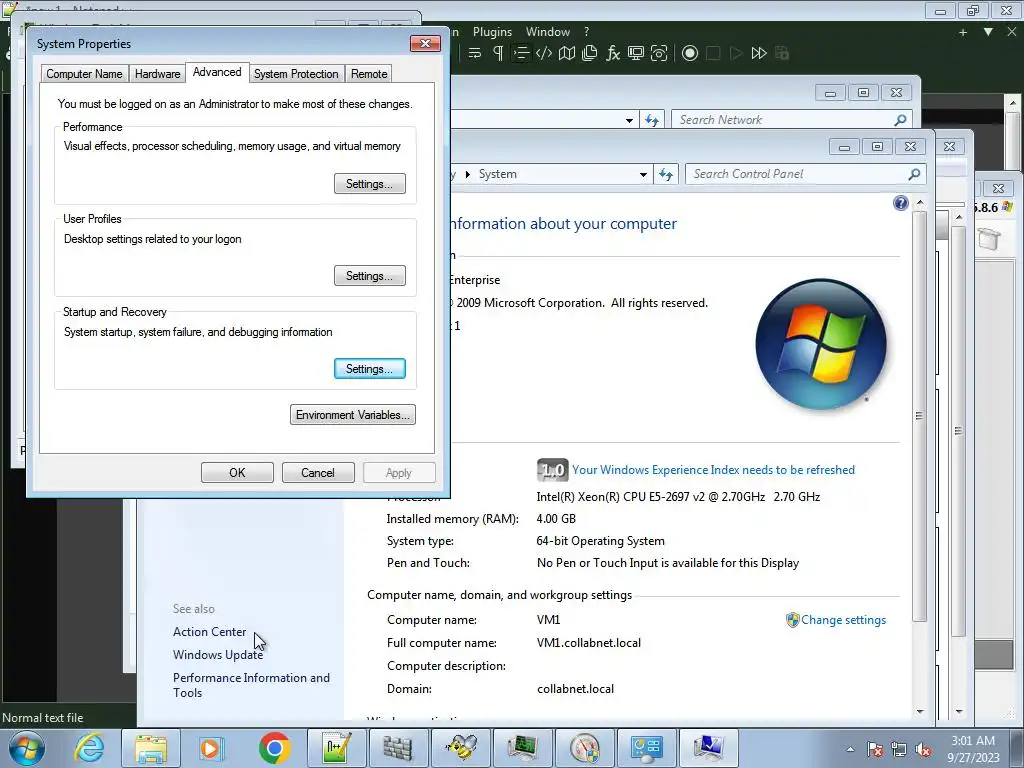Click the file monitoring eye icon
Viewport: 1024px width, 768px height.
659,54
